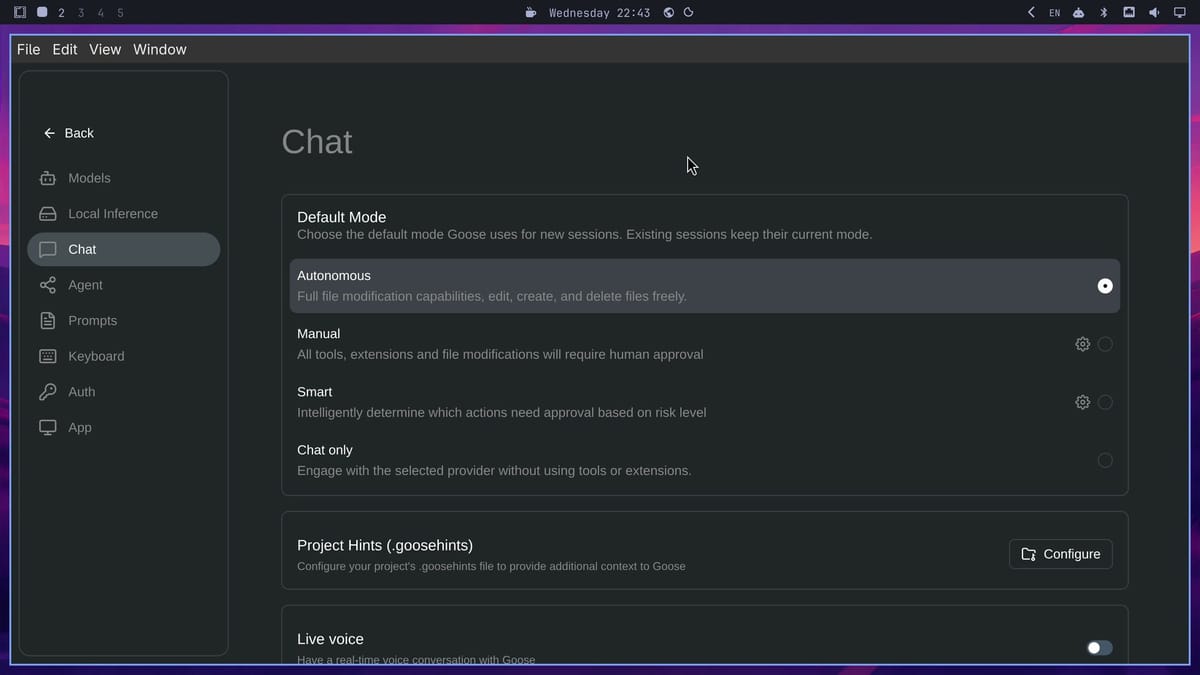Click the Prompts document icon
Viewport: 1200px width, 675px height.
click(48, 321)
